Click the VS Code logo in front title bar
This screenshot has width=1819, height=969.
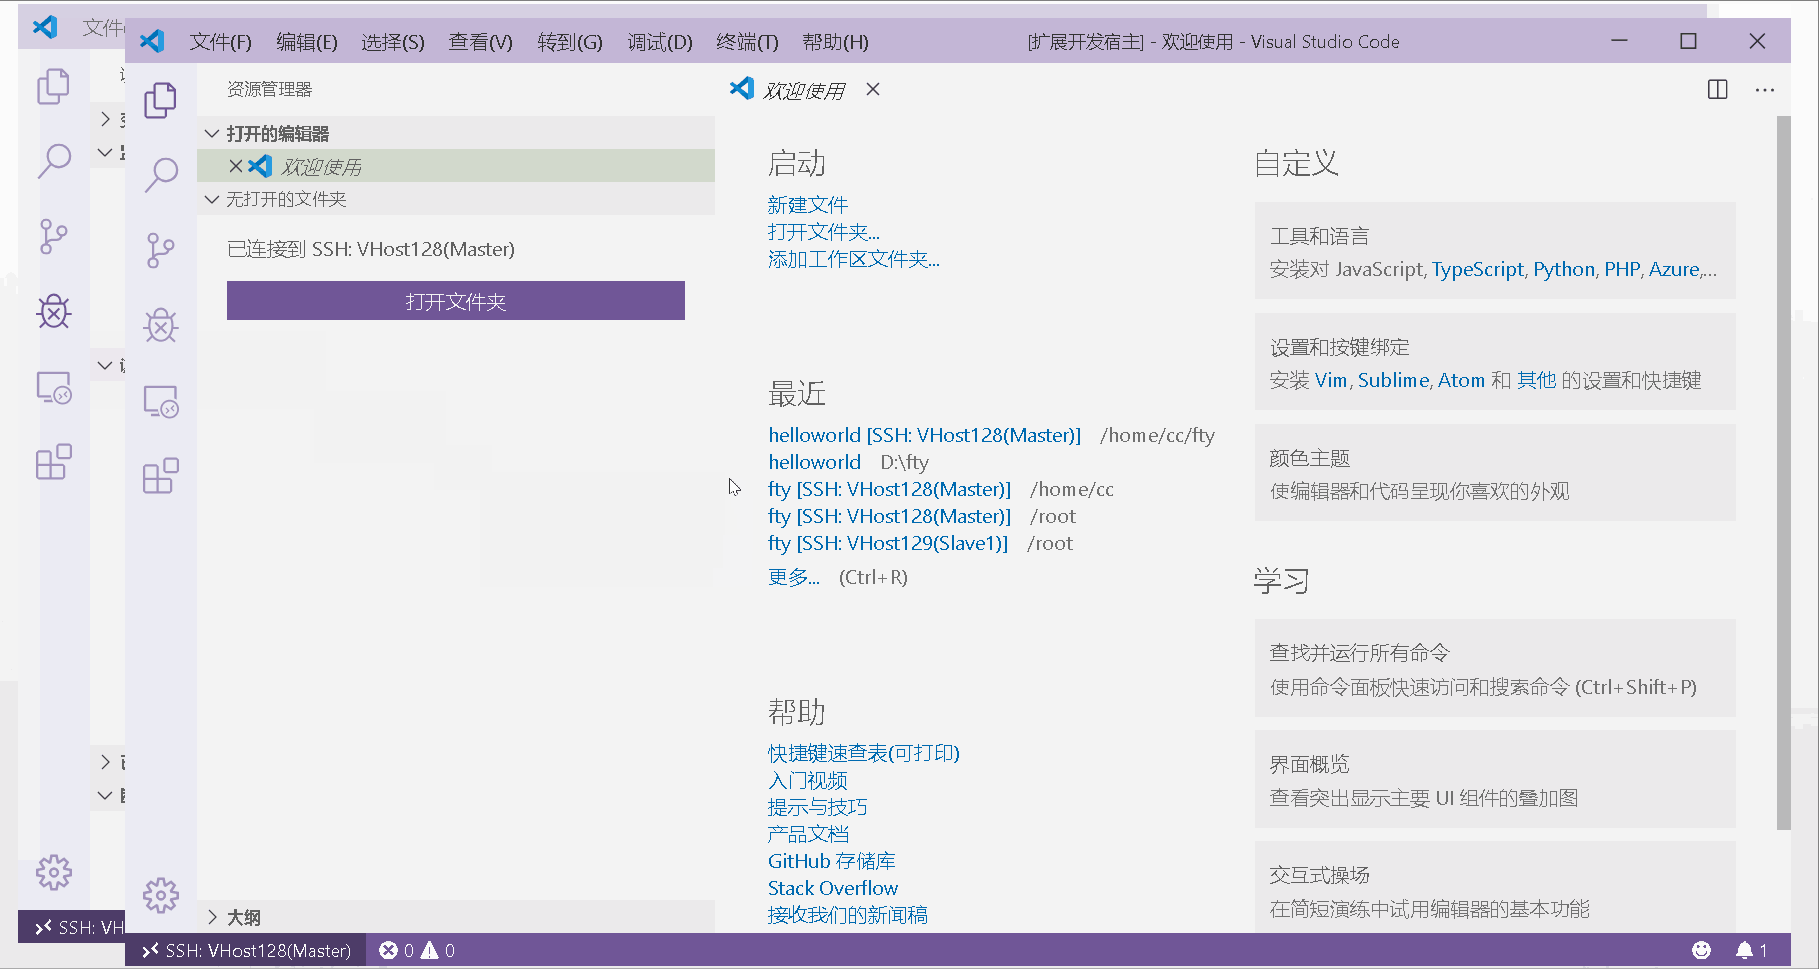point(152,41)
